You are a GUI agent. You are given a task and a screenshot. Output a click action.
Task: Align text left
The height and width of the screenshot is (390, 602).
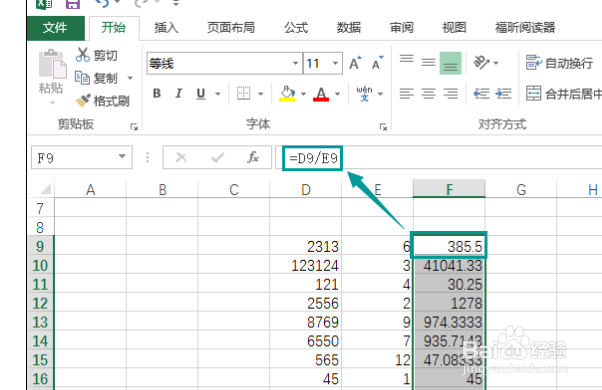click(407, 93)
